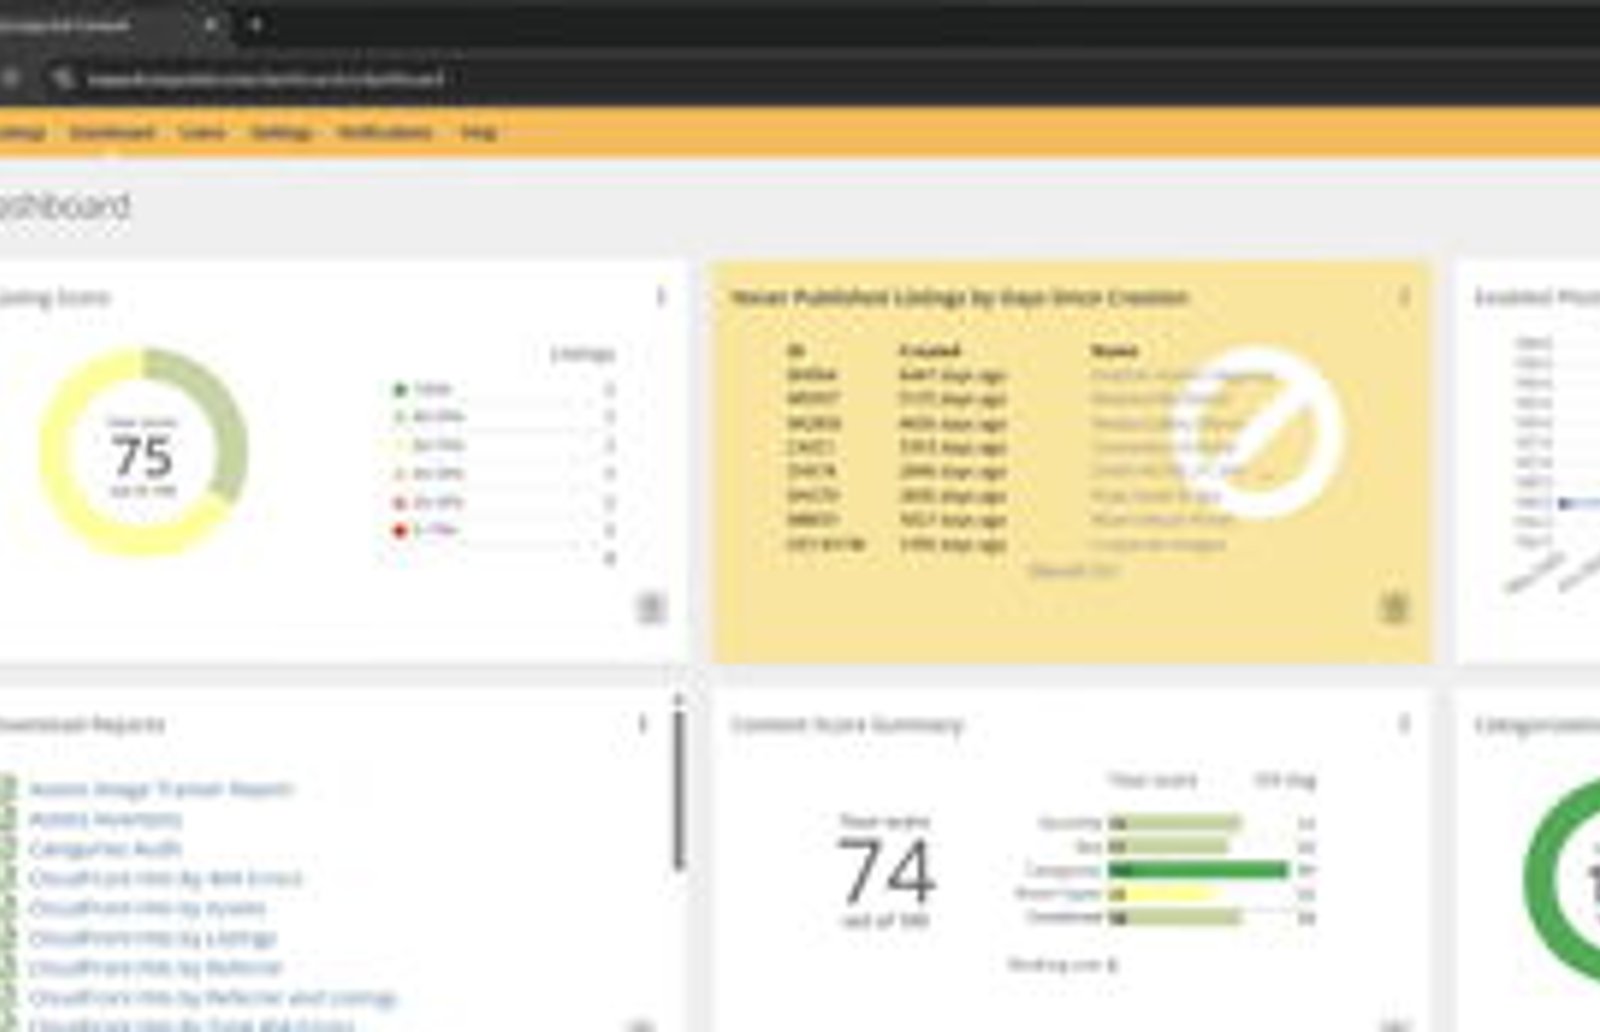Image resolution: width=1600 pixels, height=1032 pixels.
Task: Click export icon at bottom of Never Published Listings card
Action: [1394, 607]
